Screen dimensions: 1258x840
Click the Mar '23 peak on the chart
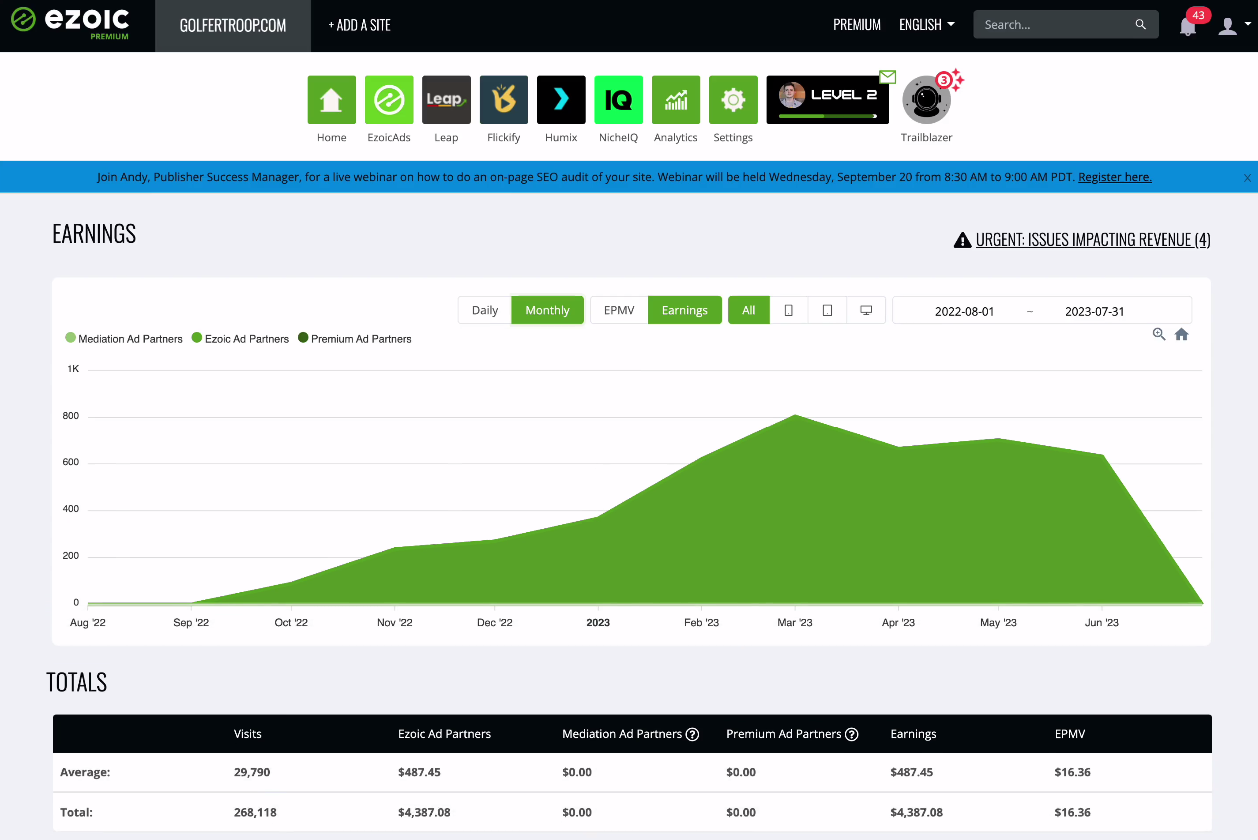(795, 415)
